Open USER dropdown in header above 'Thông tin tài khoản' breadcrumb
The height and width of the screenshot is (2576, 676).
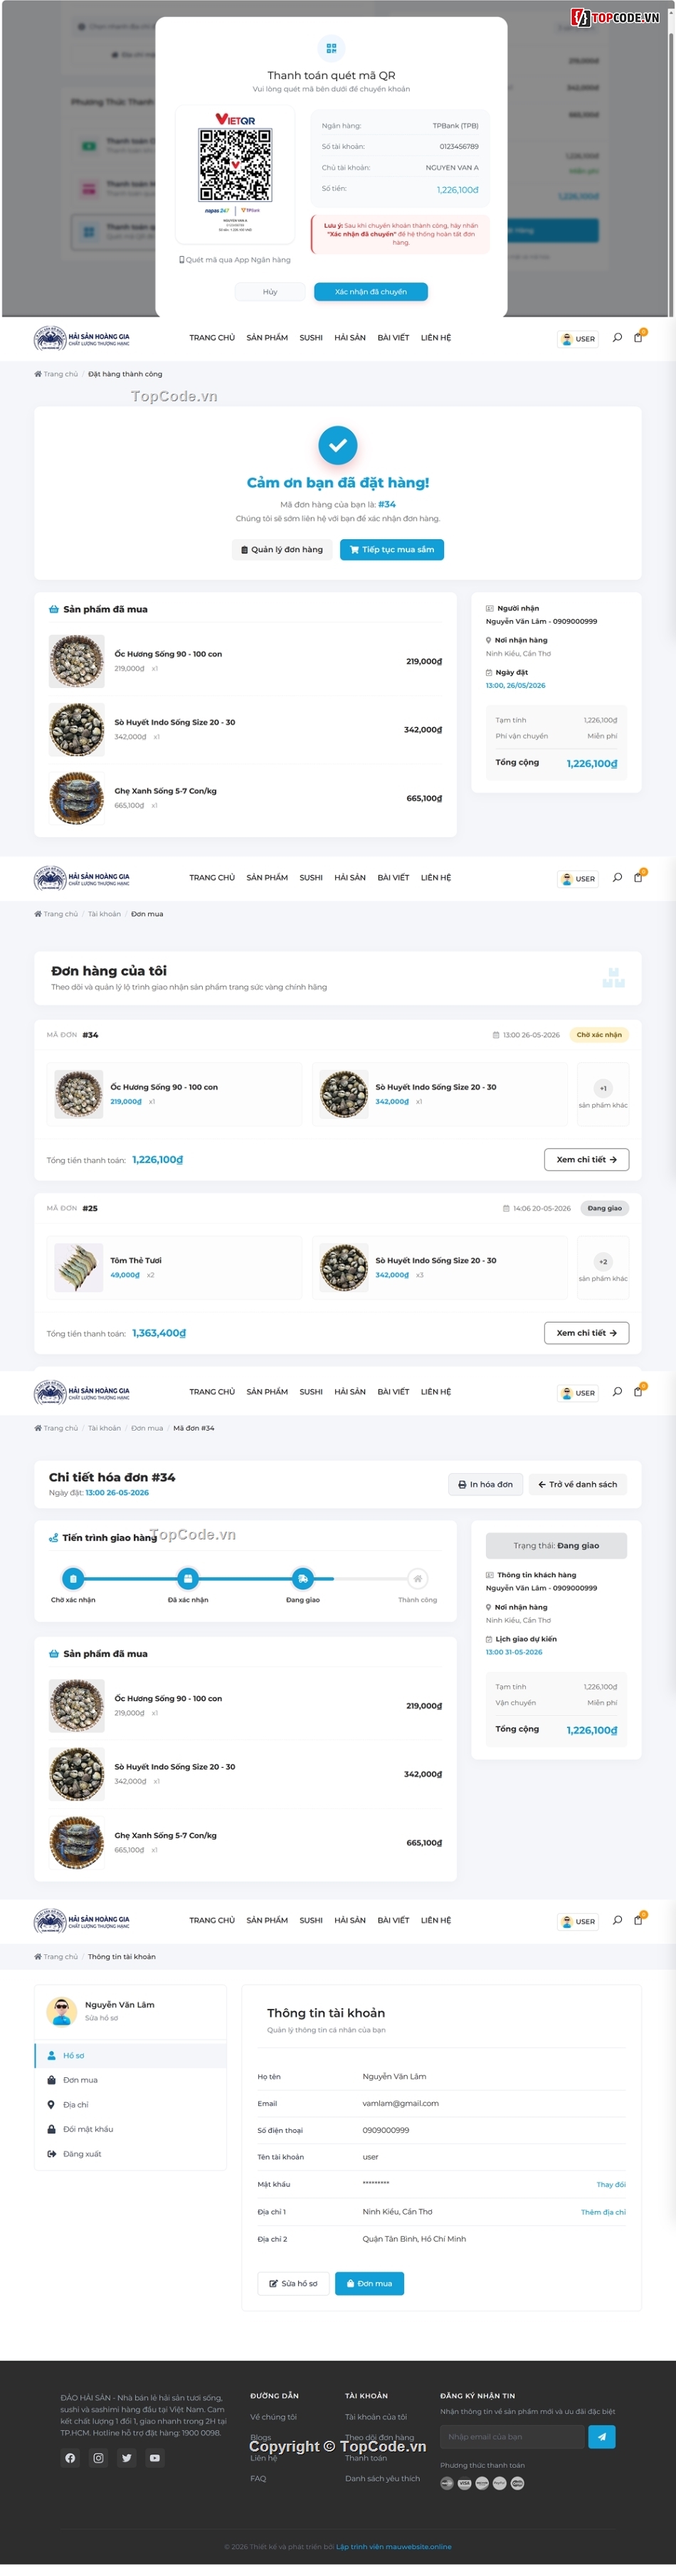click(x=579, y=1921)
